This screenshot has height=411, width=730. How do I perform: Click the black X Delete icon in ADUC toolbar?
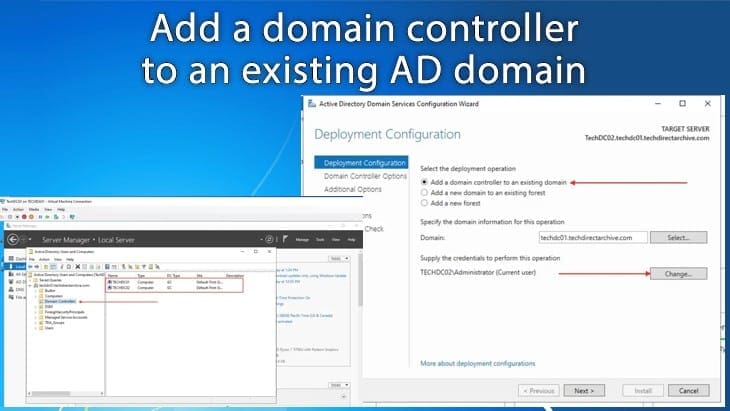(78, 266)
